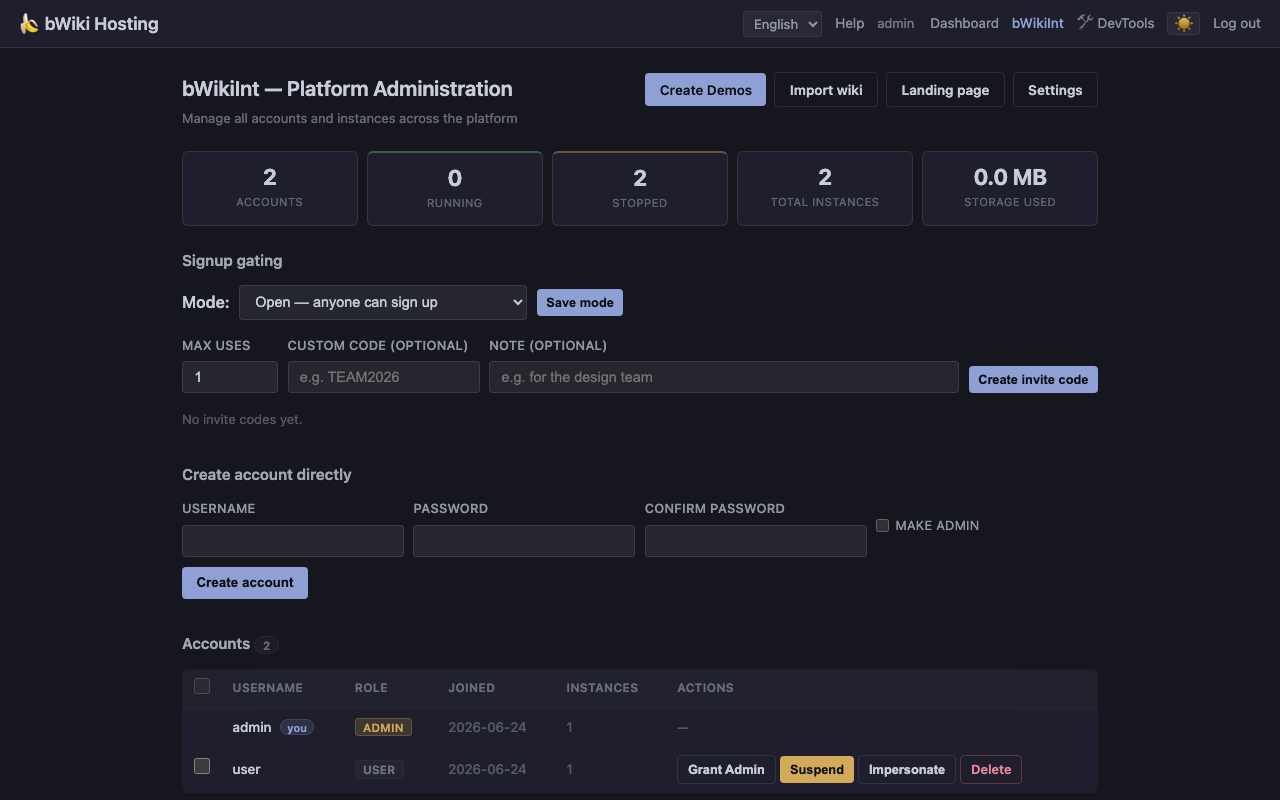Click the Instances column header
Screen dimensions: 1280x800
pos(602,688)
